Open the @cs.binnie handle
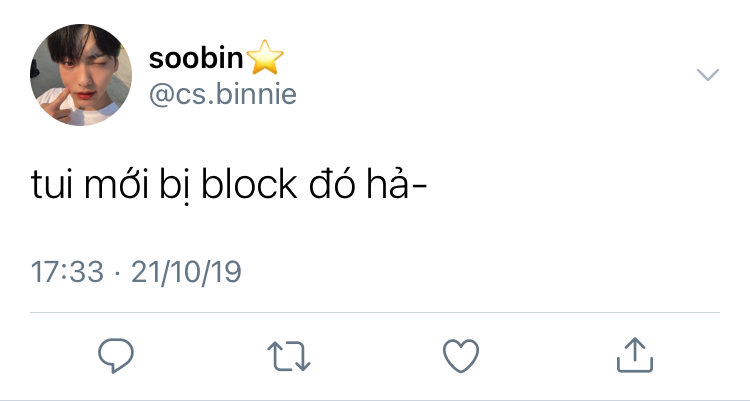750x401 pixels. (x=222, y=93)
